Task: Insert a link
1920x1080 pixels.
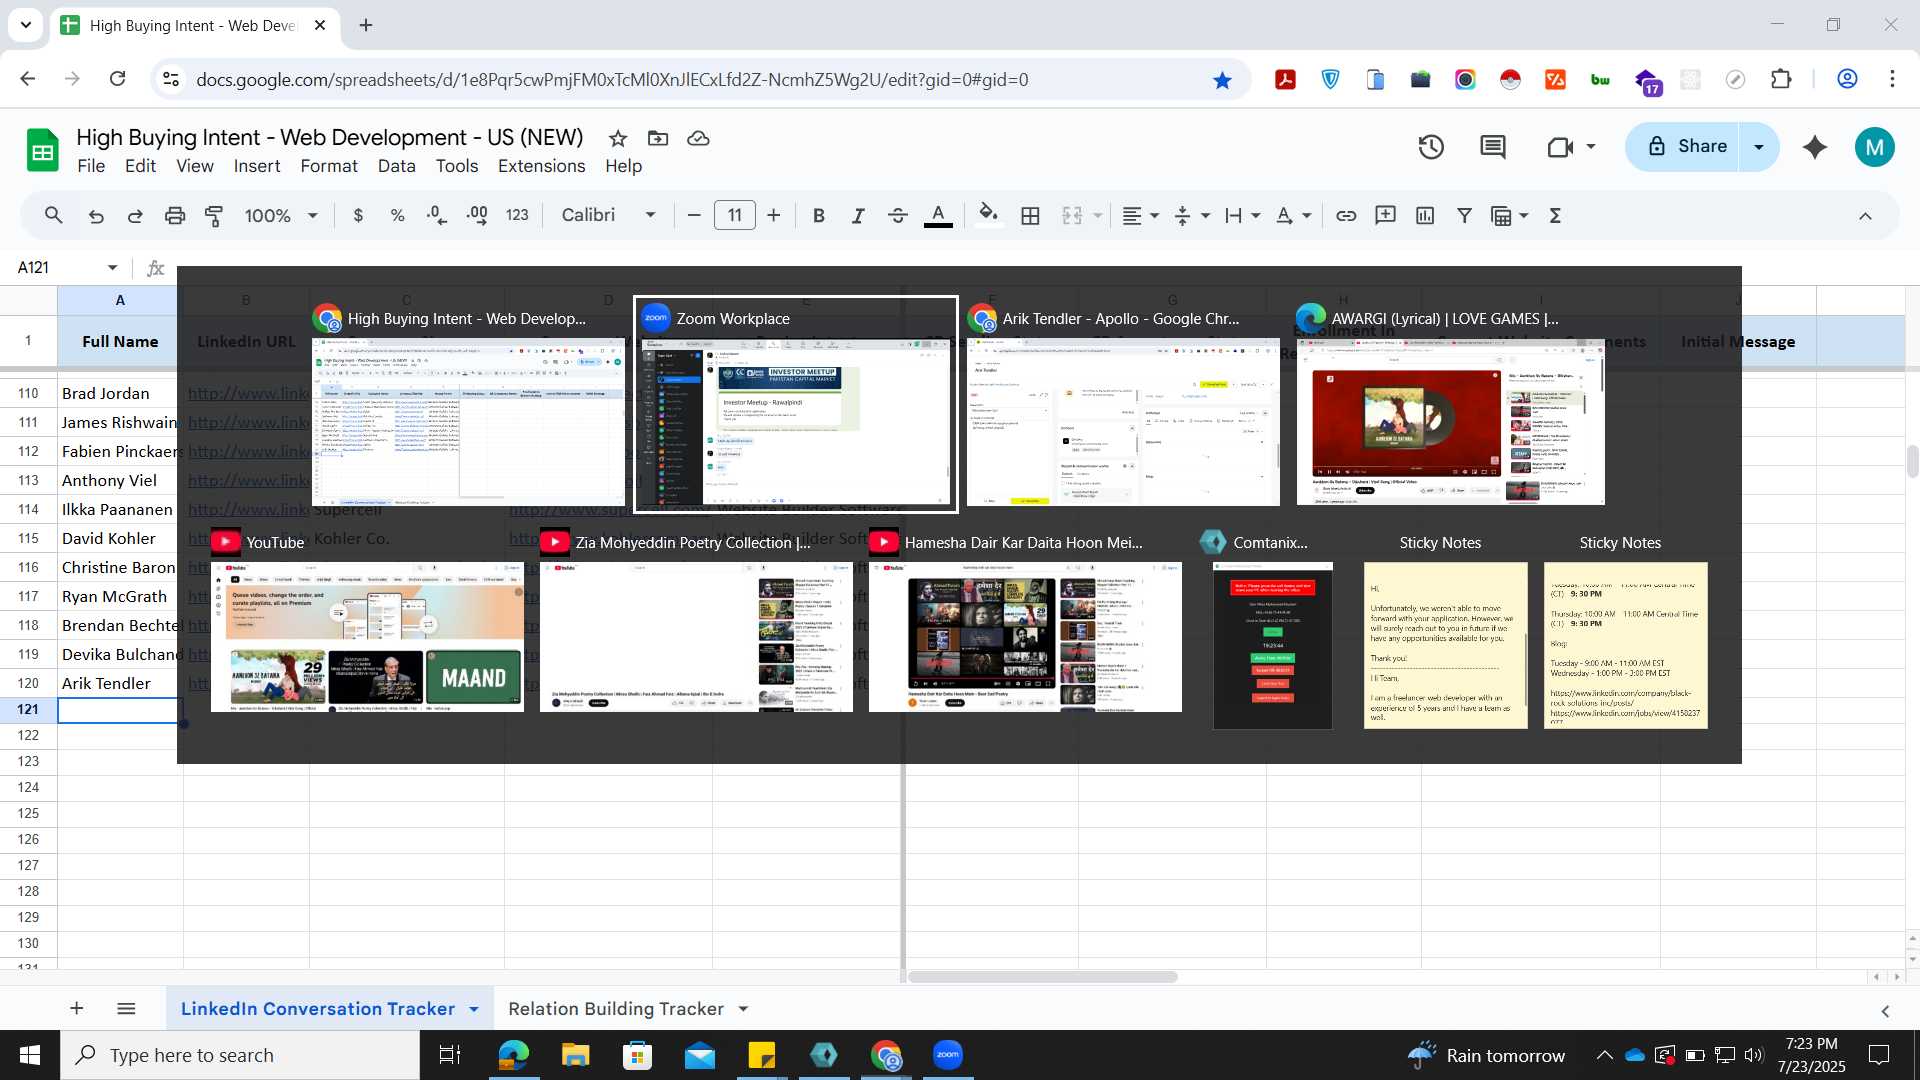Action: 1346,215
